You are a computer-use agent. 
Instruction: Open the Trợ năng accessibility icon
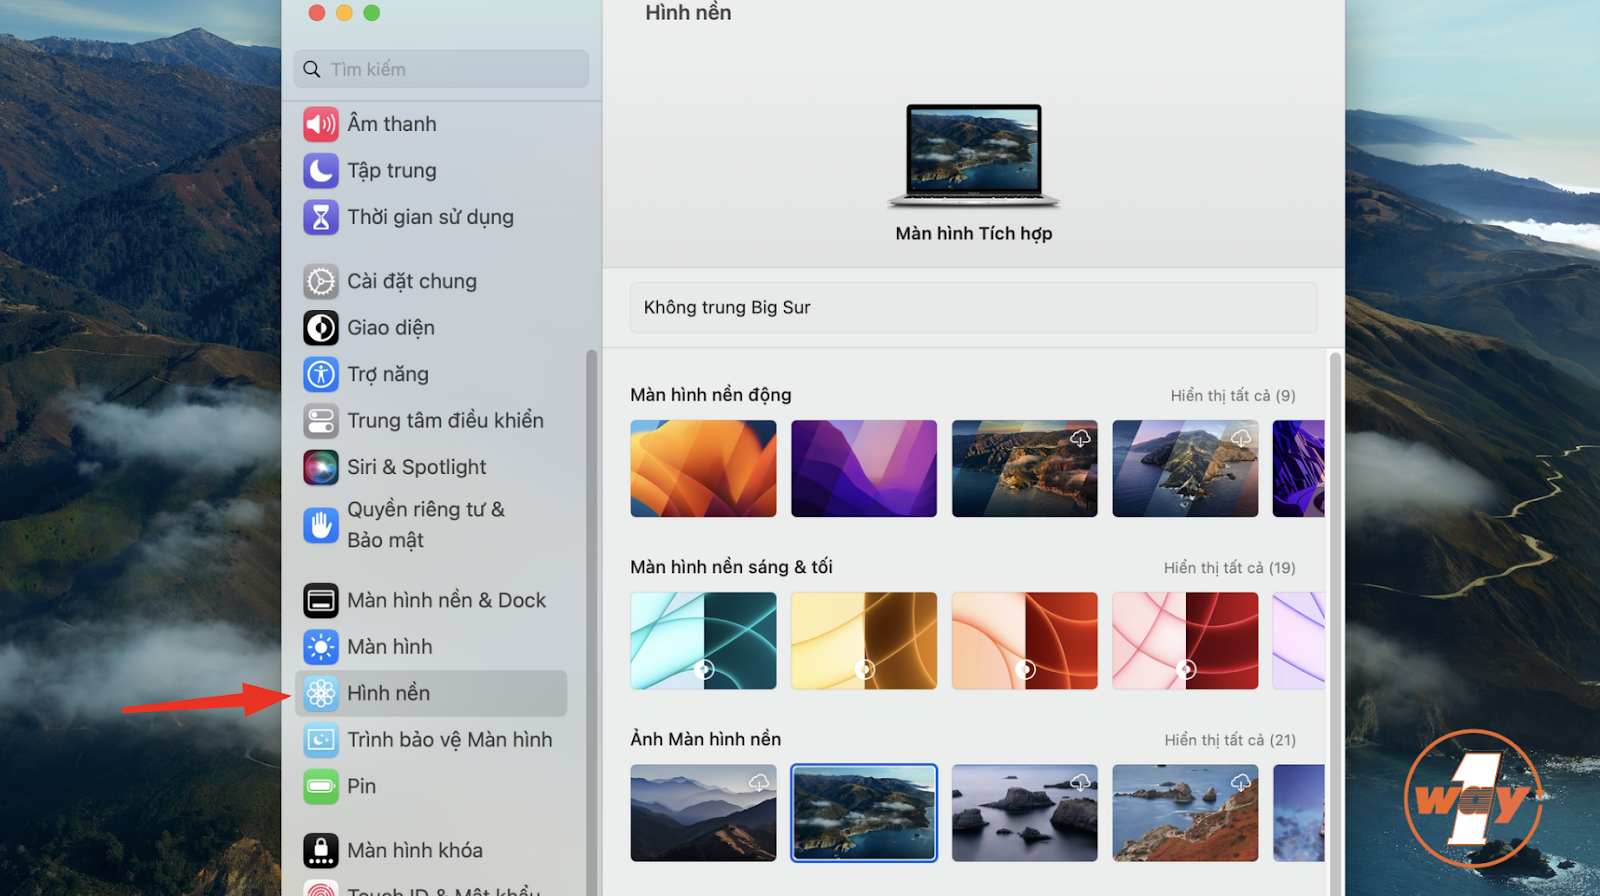[321, 374]
